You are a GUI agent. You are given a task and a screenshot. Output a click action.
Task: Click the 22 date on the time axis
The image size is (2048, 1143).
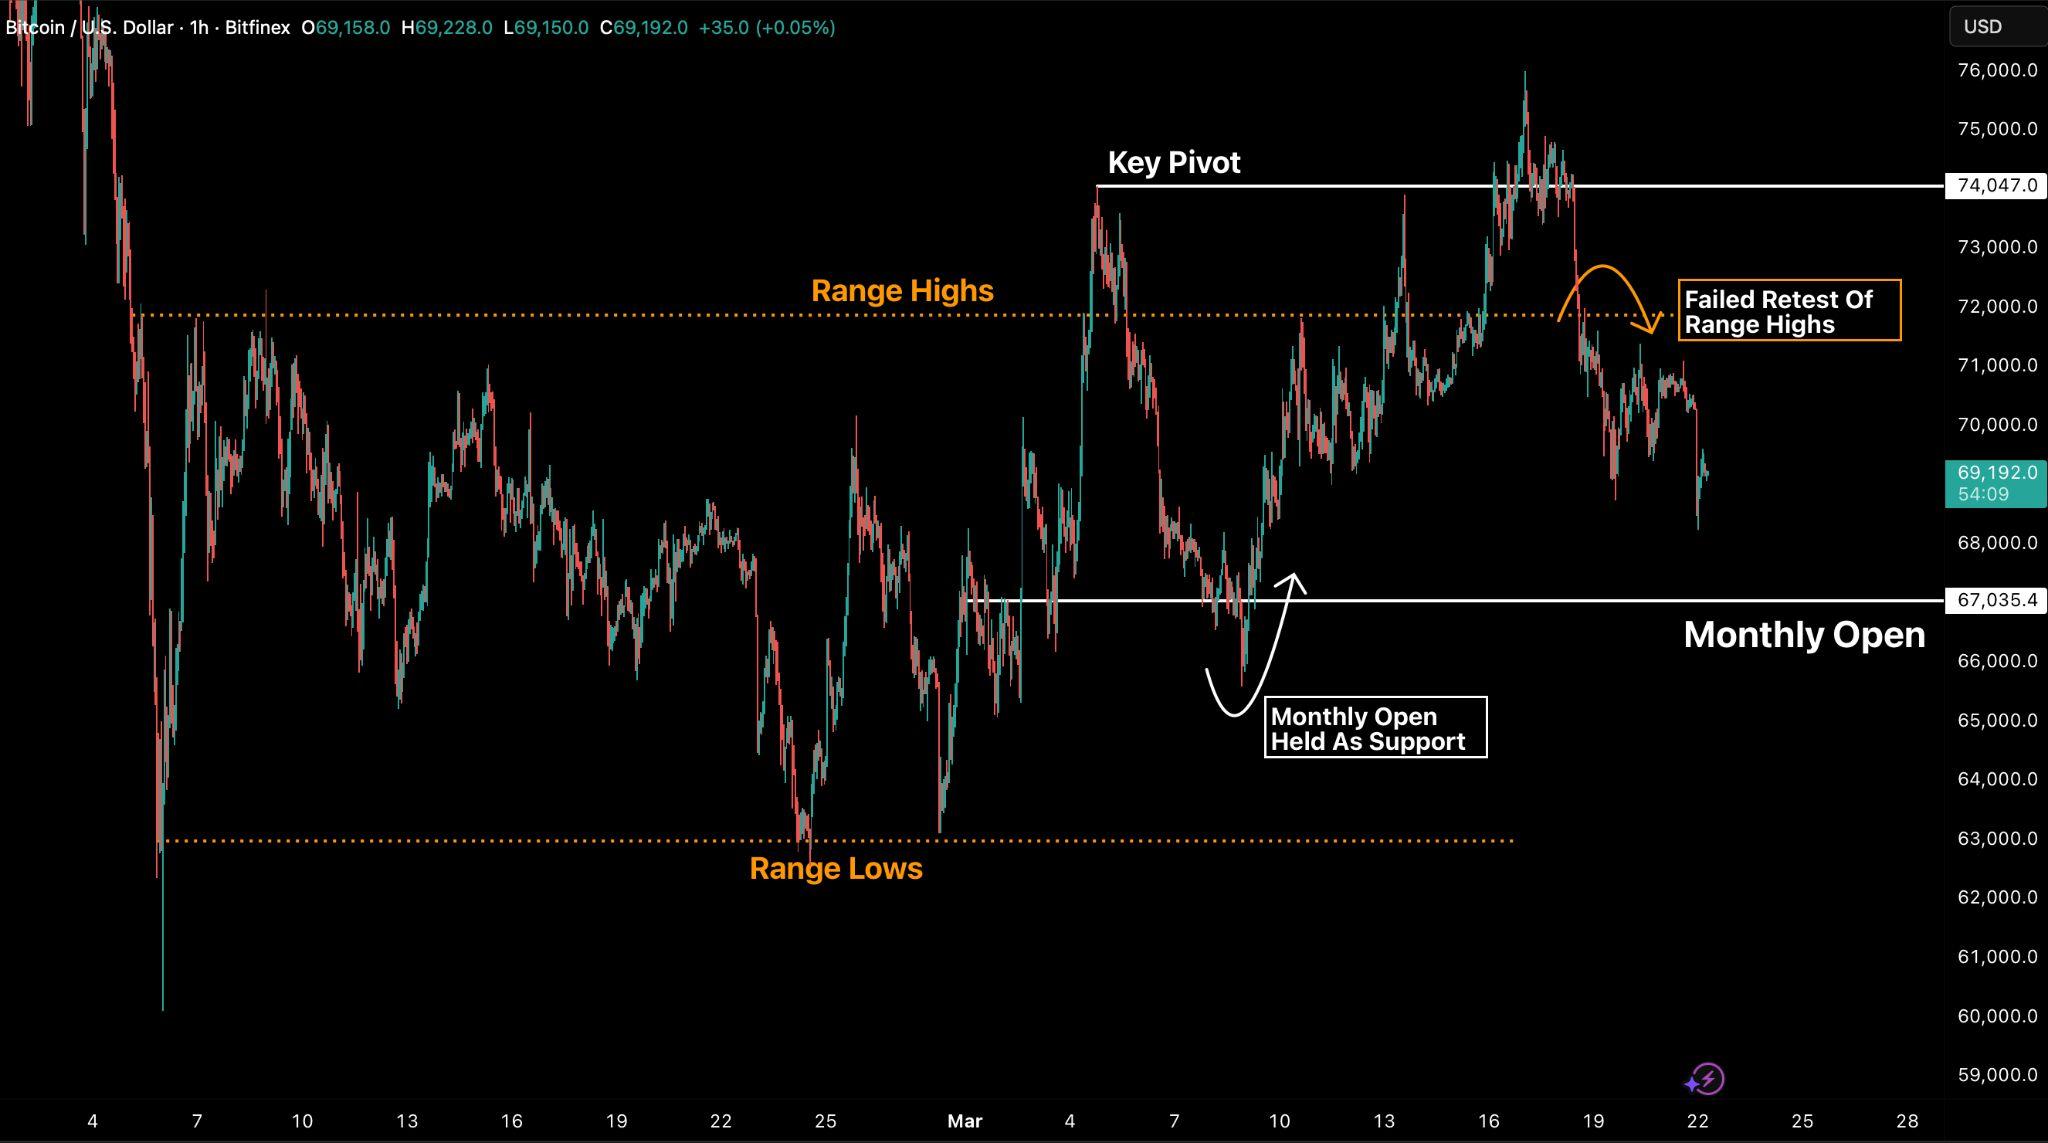1697,1121
